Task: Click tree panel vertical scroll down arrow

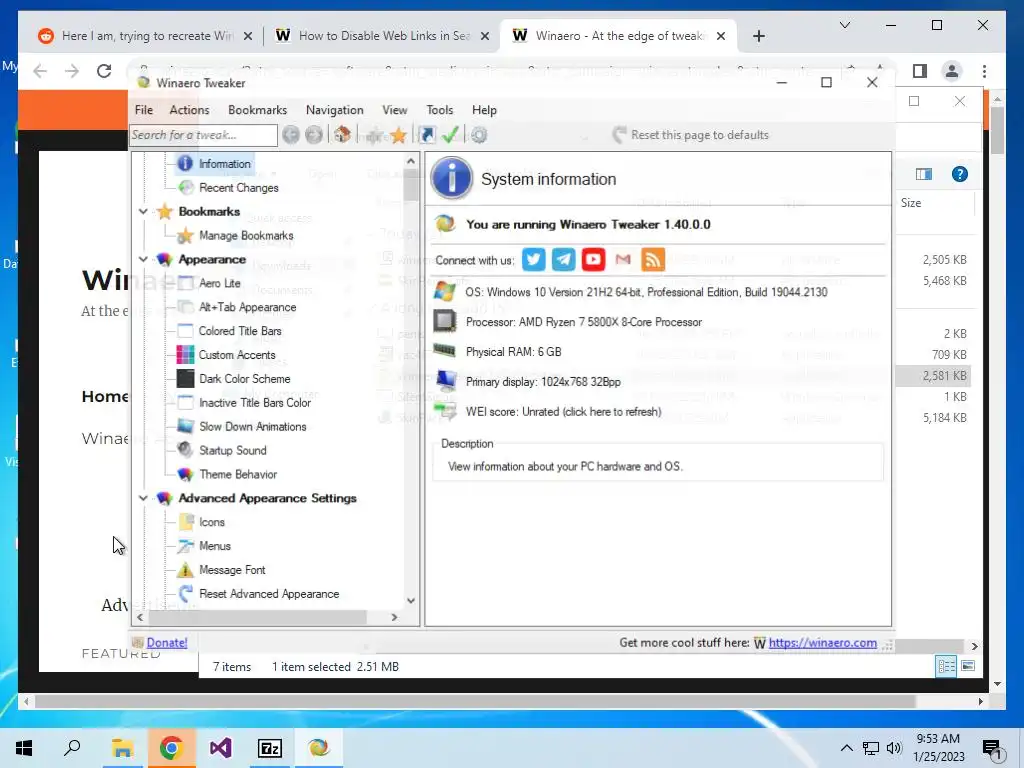Action: (411, 601)
